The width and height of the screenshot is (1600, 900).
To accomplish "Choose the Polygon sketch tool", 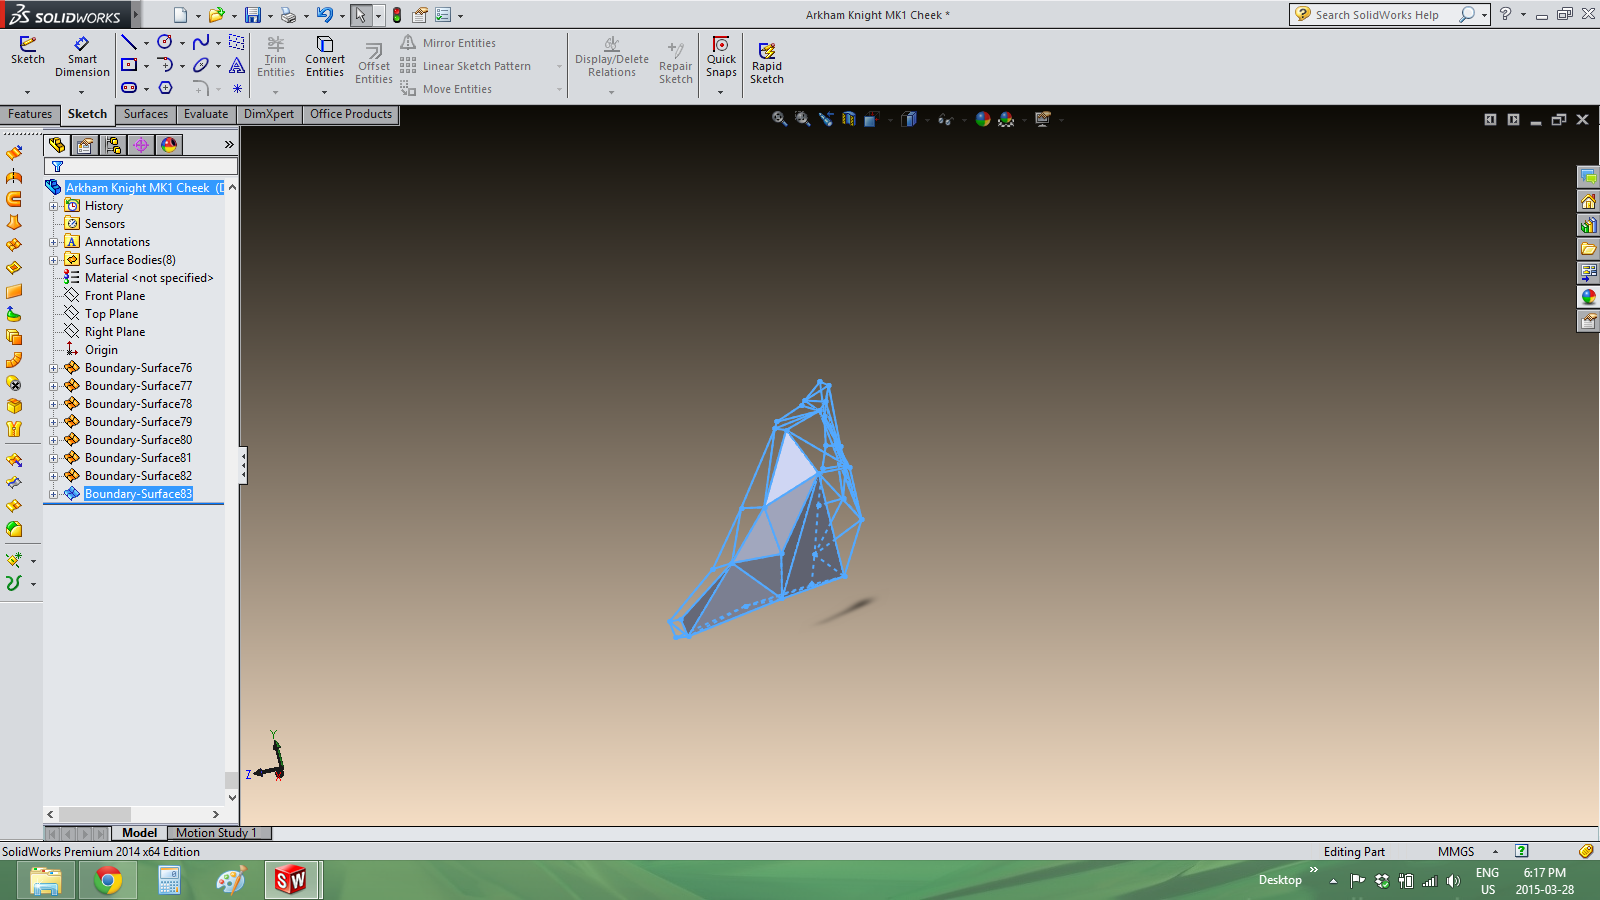I will (165, 88).
